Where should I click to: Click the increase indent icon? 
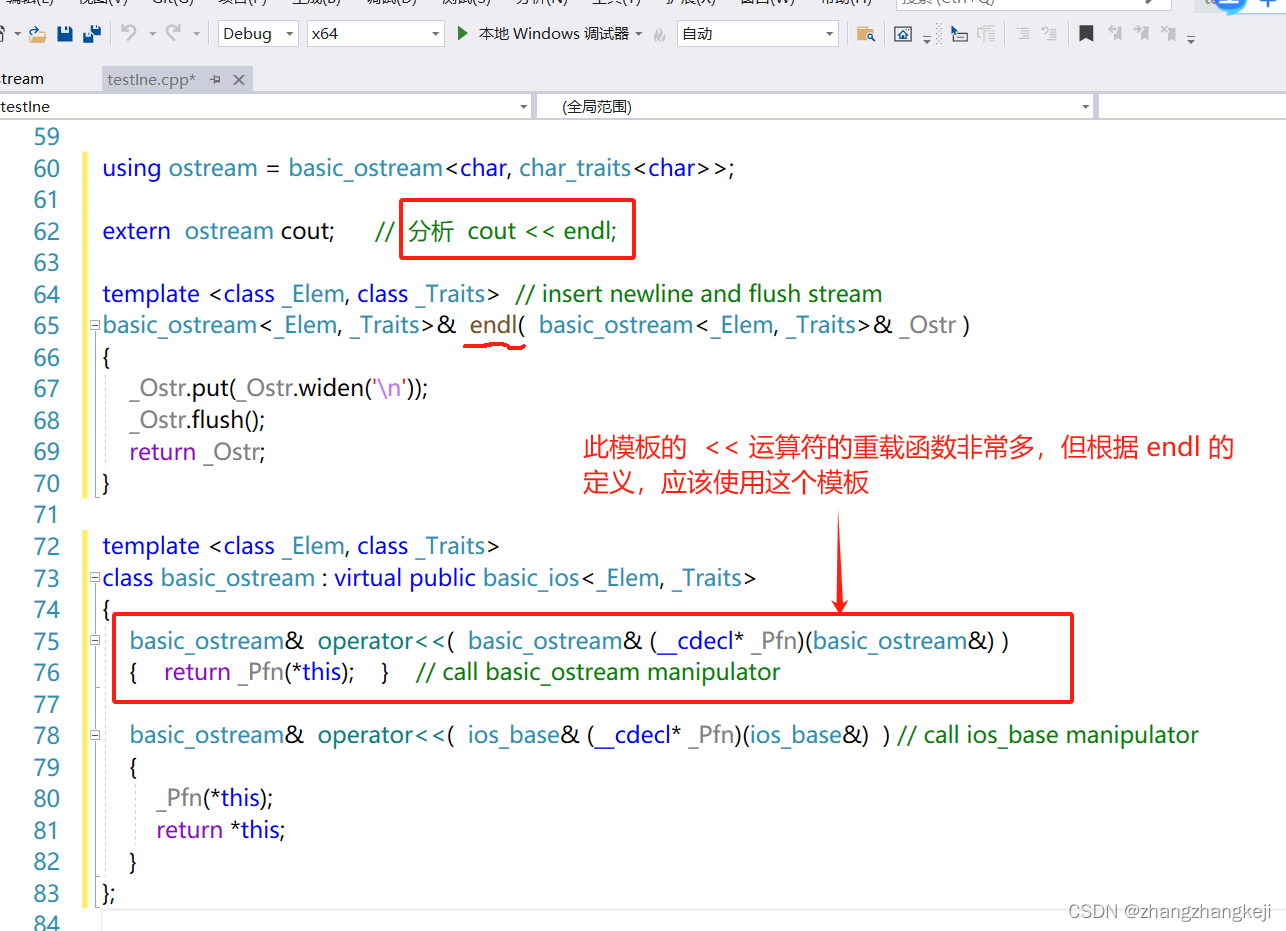pyautogui.click(x=1049, y=34)
